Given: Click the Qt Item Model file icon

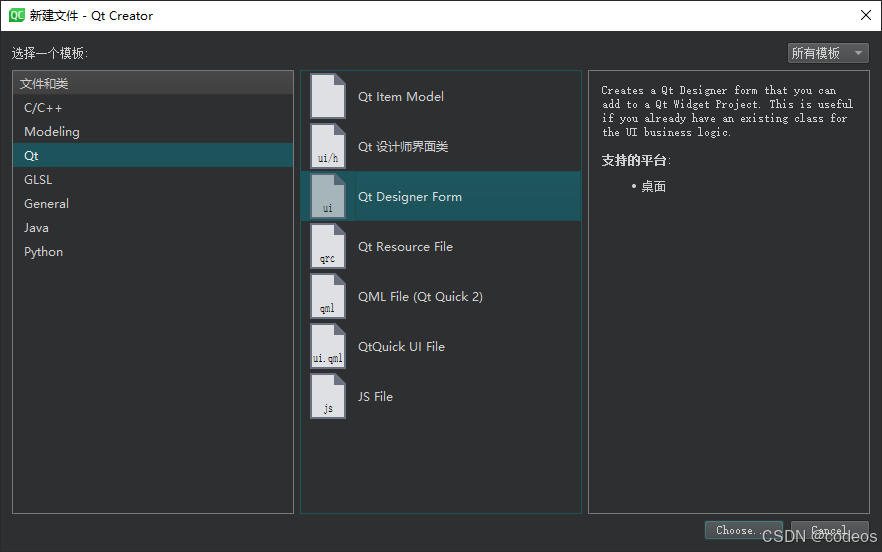Looking at the screenshot, I should point(327,96).
